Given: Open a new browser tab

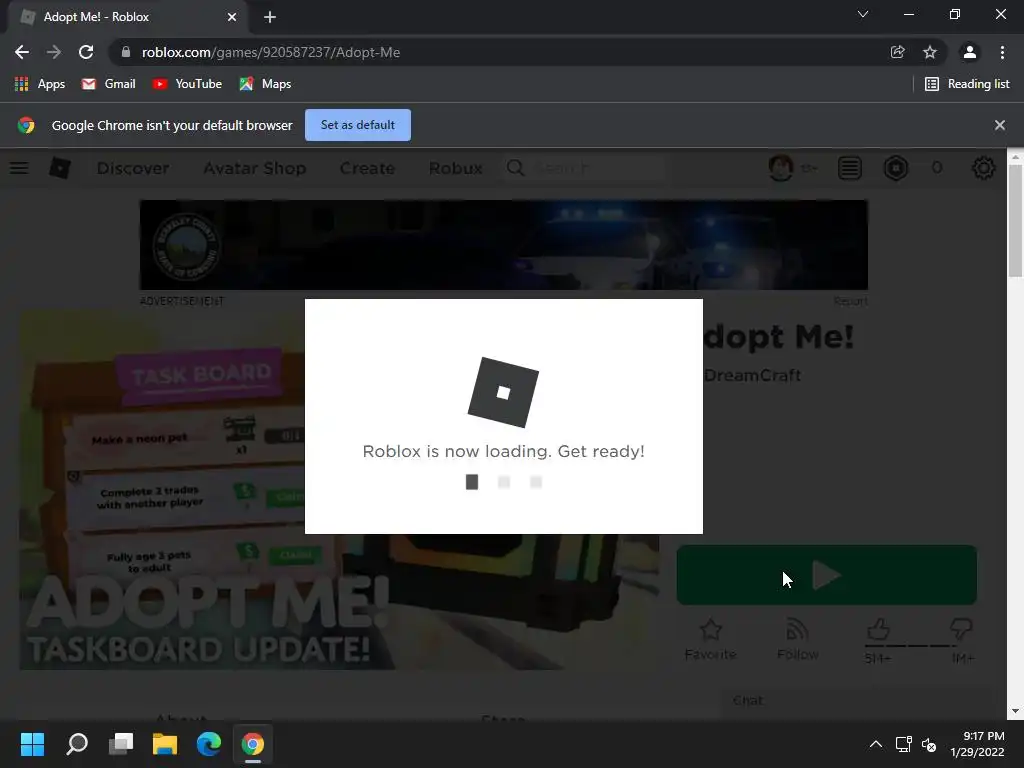Looking at the screenshot, I should click(x=270, y=17).
